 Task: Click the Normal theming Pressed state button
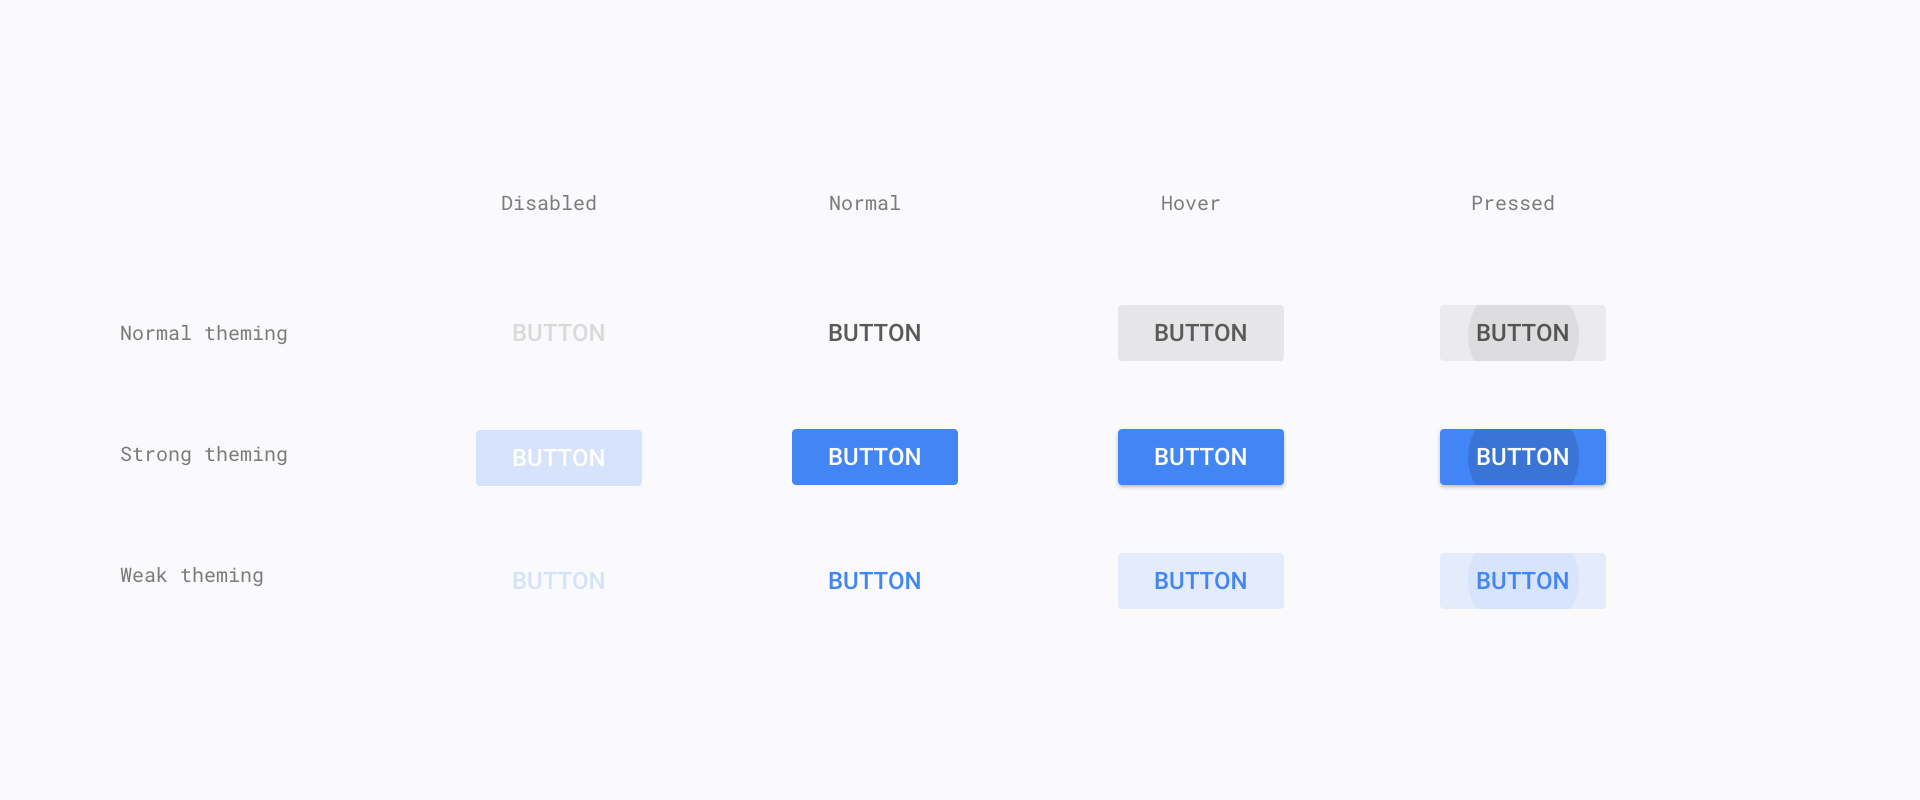(1522, 333)
